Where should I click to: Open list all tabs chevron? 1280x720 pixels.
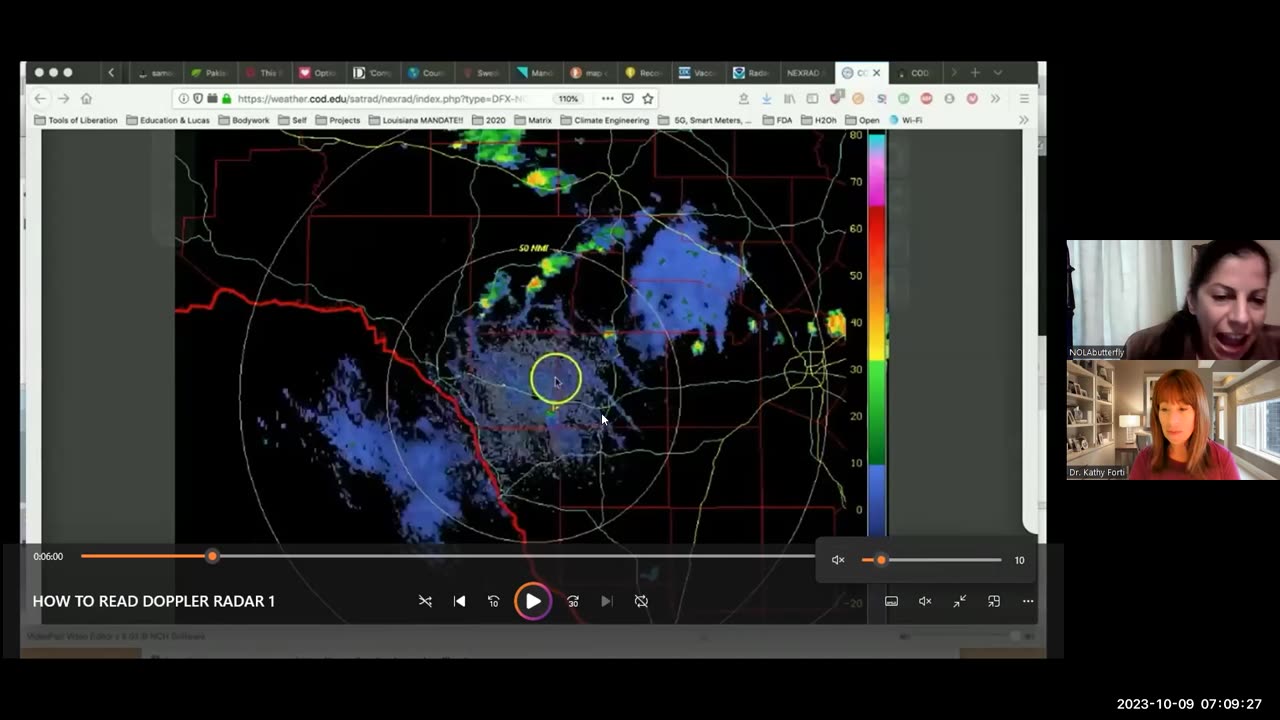click(997, 73)
